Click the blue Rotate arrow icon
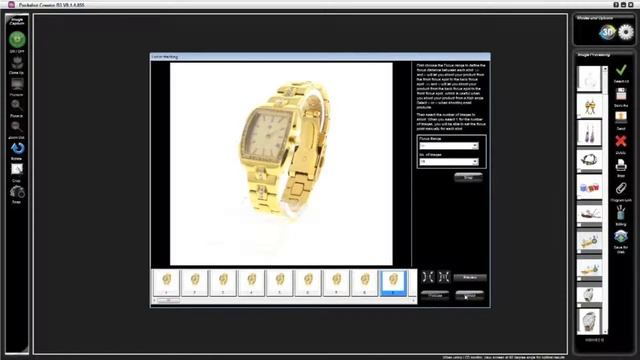 tap(17, 149)
